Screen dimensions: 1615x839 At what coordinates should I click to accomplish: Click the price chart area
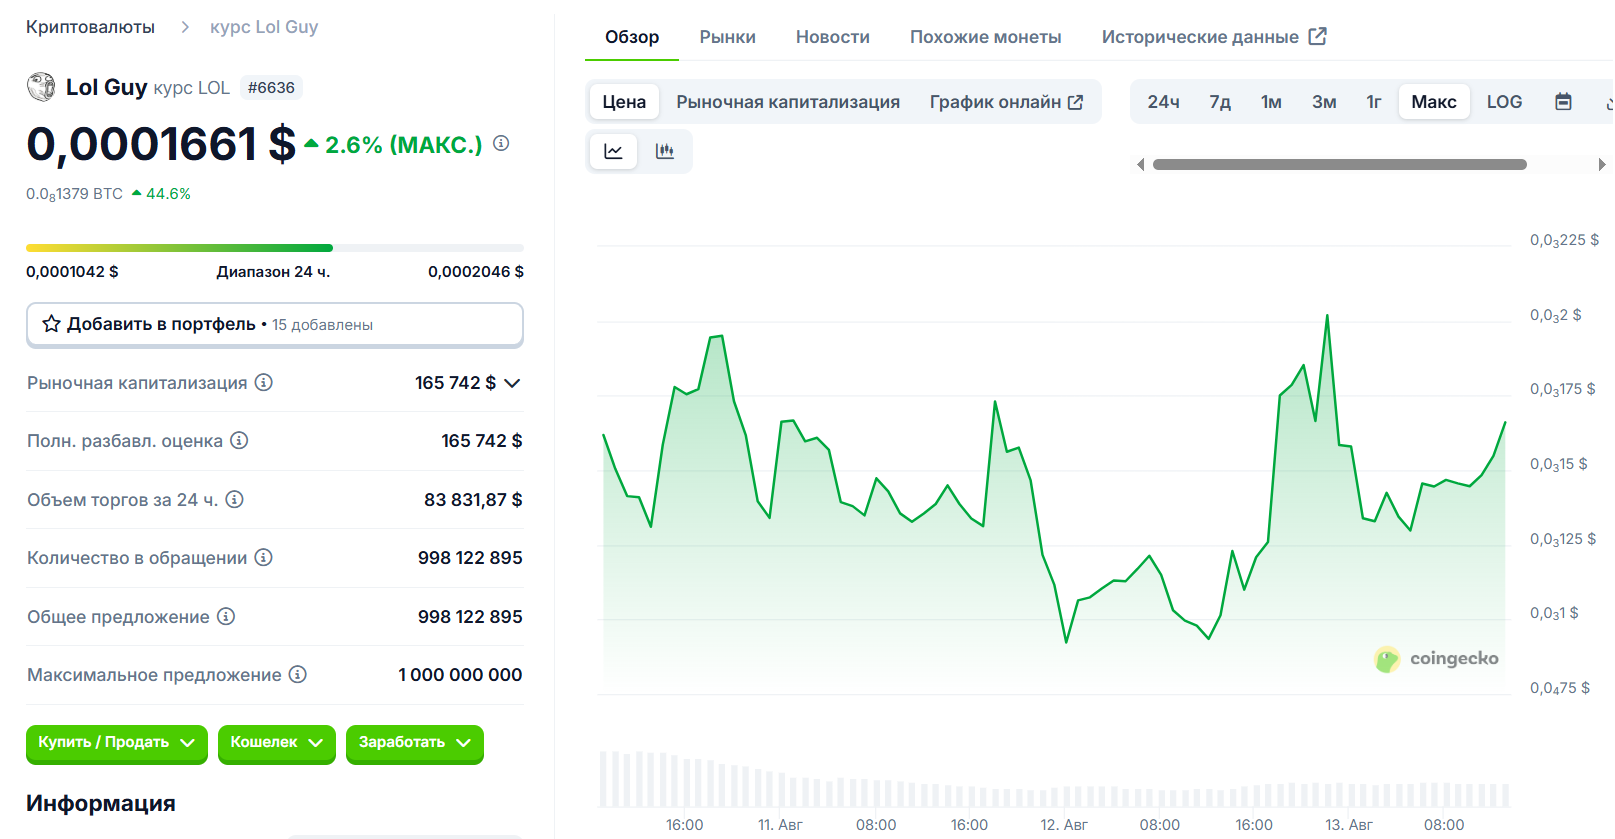coord(1054,470)
